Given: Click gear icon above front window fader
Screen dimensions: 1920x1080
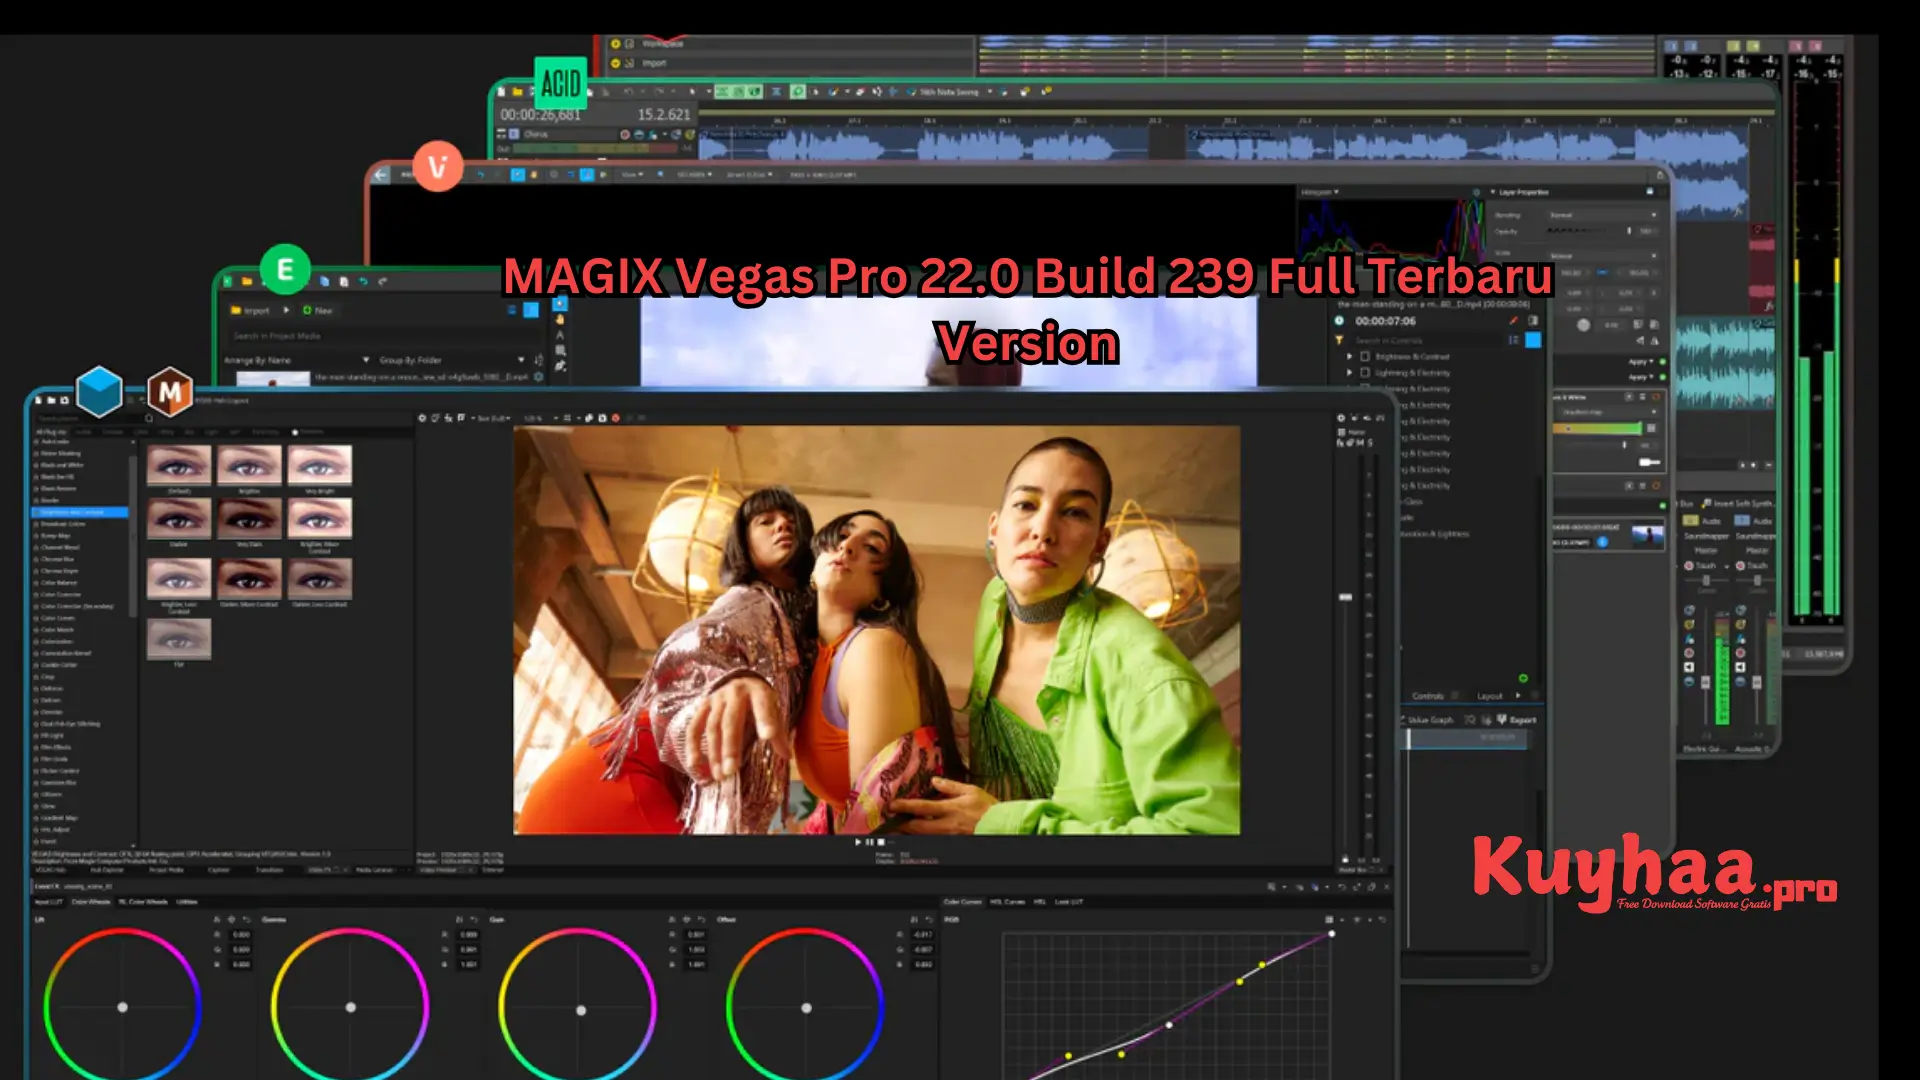Looking at the screenshot, I should (x=1342, y=418).
